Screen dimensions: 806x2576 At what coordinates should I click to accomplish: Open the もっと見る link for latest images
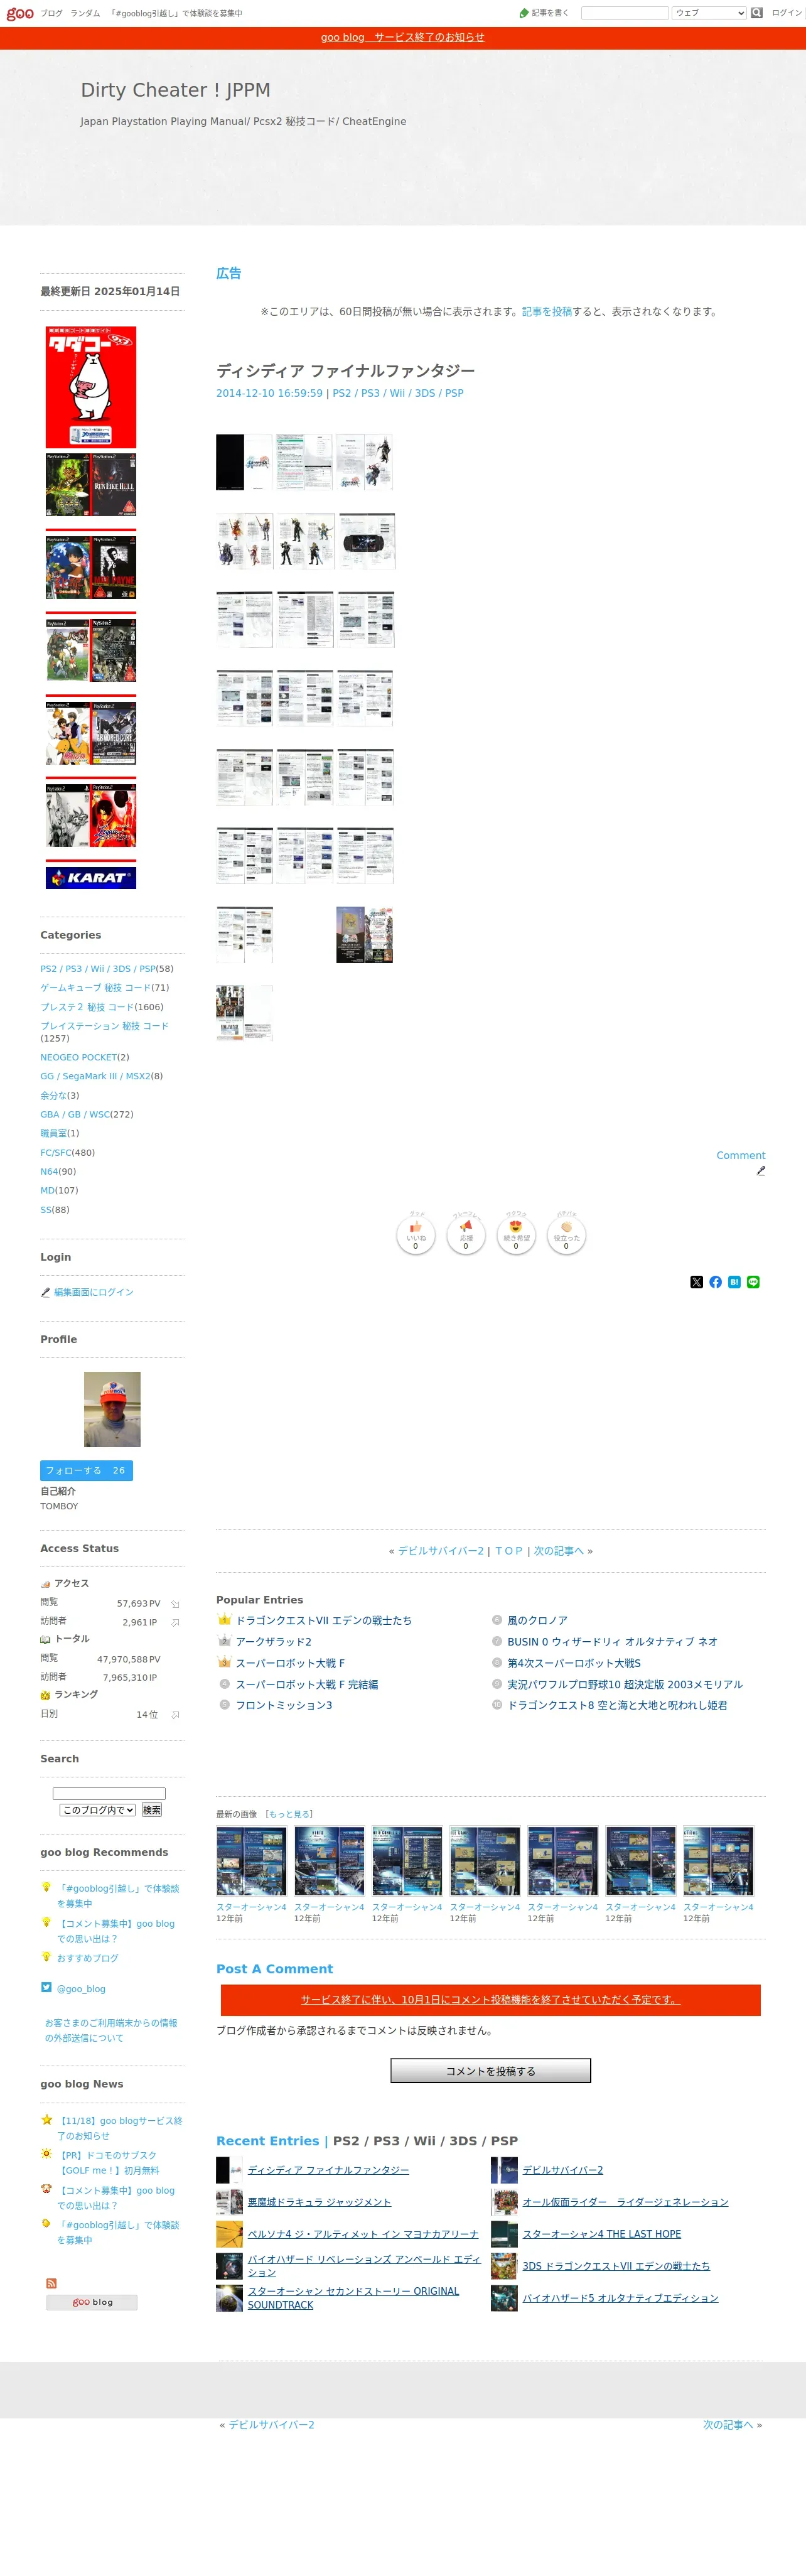[289, 1813]
